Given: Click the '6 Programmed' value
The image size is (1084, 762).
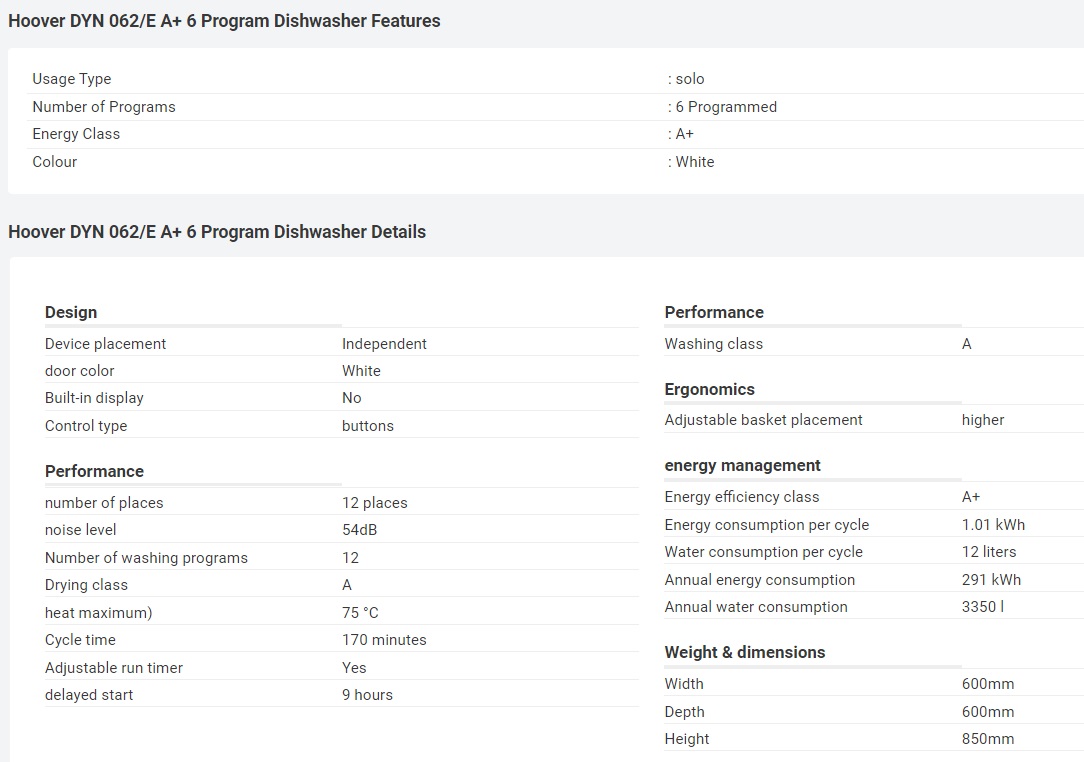Looking at the screenshot, I should tap(725, 107).
